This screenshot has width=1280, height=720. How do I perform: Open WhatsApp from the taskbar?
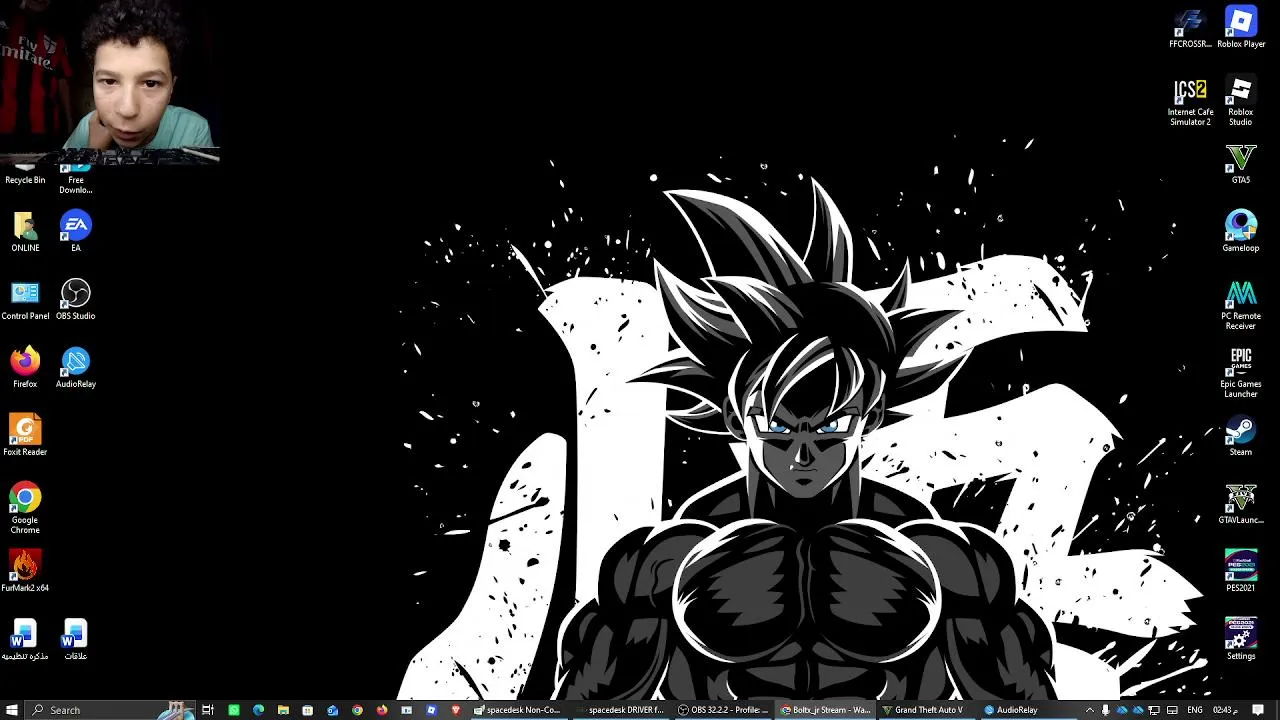tap(233, 710)
